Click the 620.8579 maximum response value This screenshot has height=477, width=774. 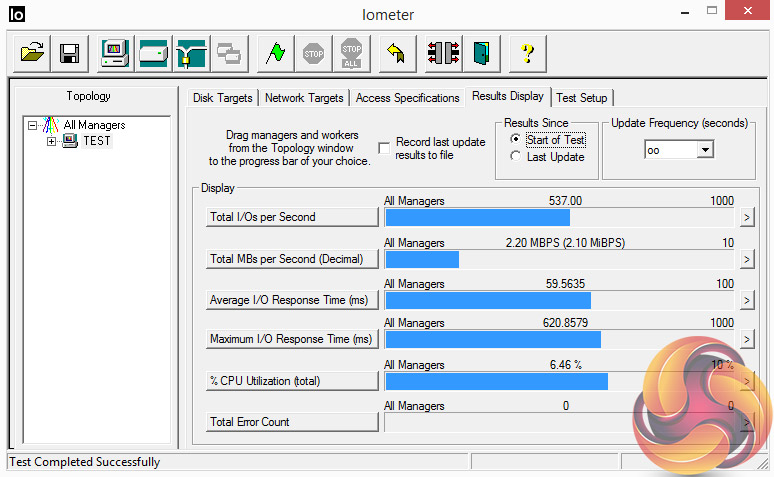click(565, 323)
